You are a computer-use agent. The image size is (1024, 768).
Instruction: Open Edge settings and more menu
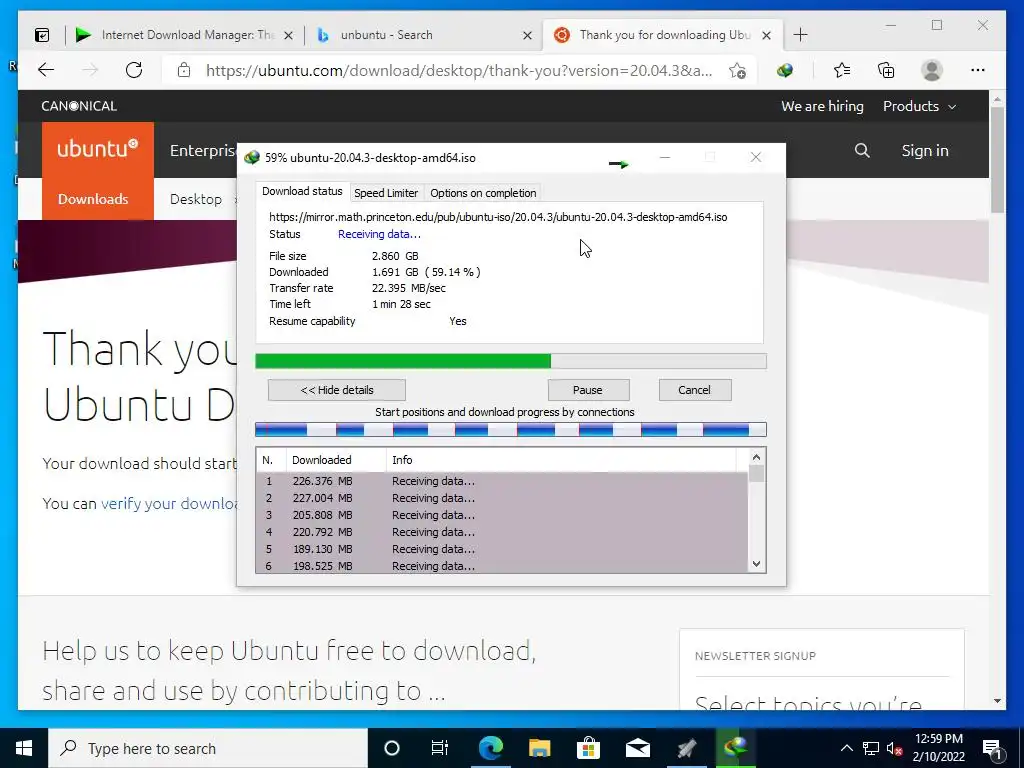pos(978,71)
